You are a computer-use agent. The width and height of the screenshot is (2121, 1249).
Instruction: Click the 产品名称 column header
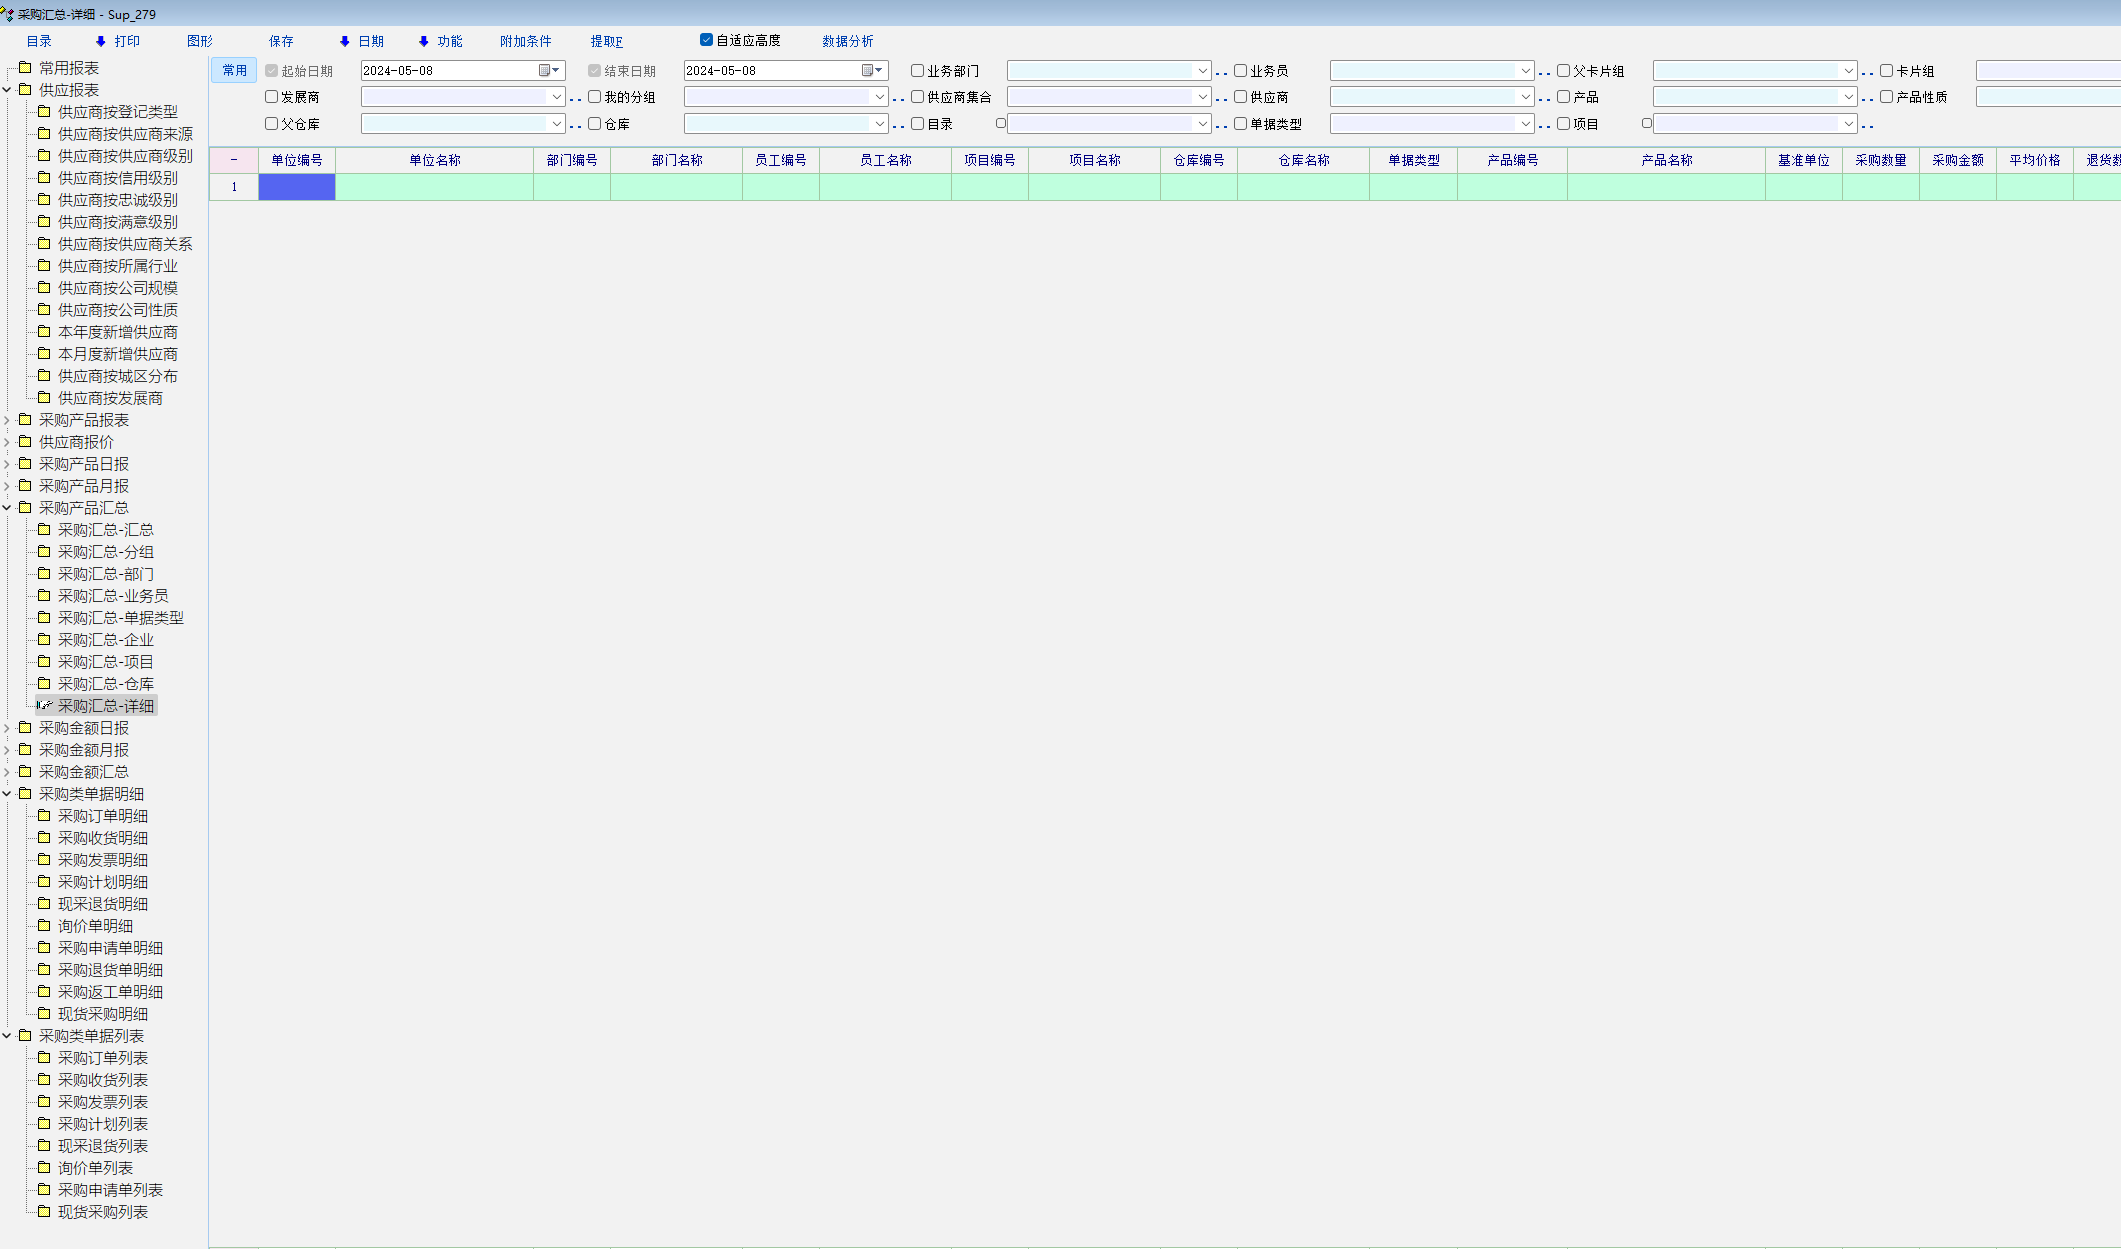1666,160
